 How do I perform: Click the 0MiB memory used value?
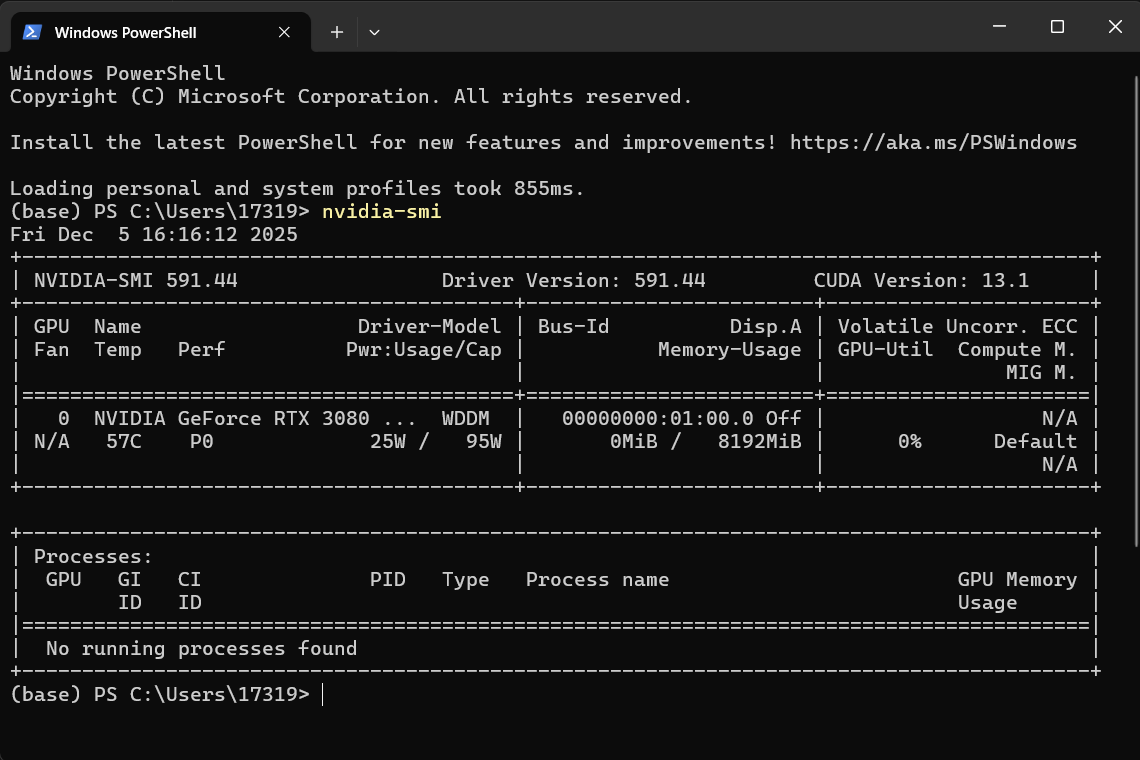coord(633,442)
